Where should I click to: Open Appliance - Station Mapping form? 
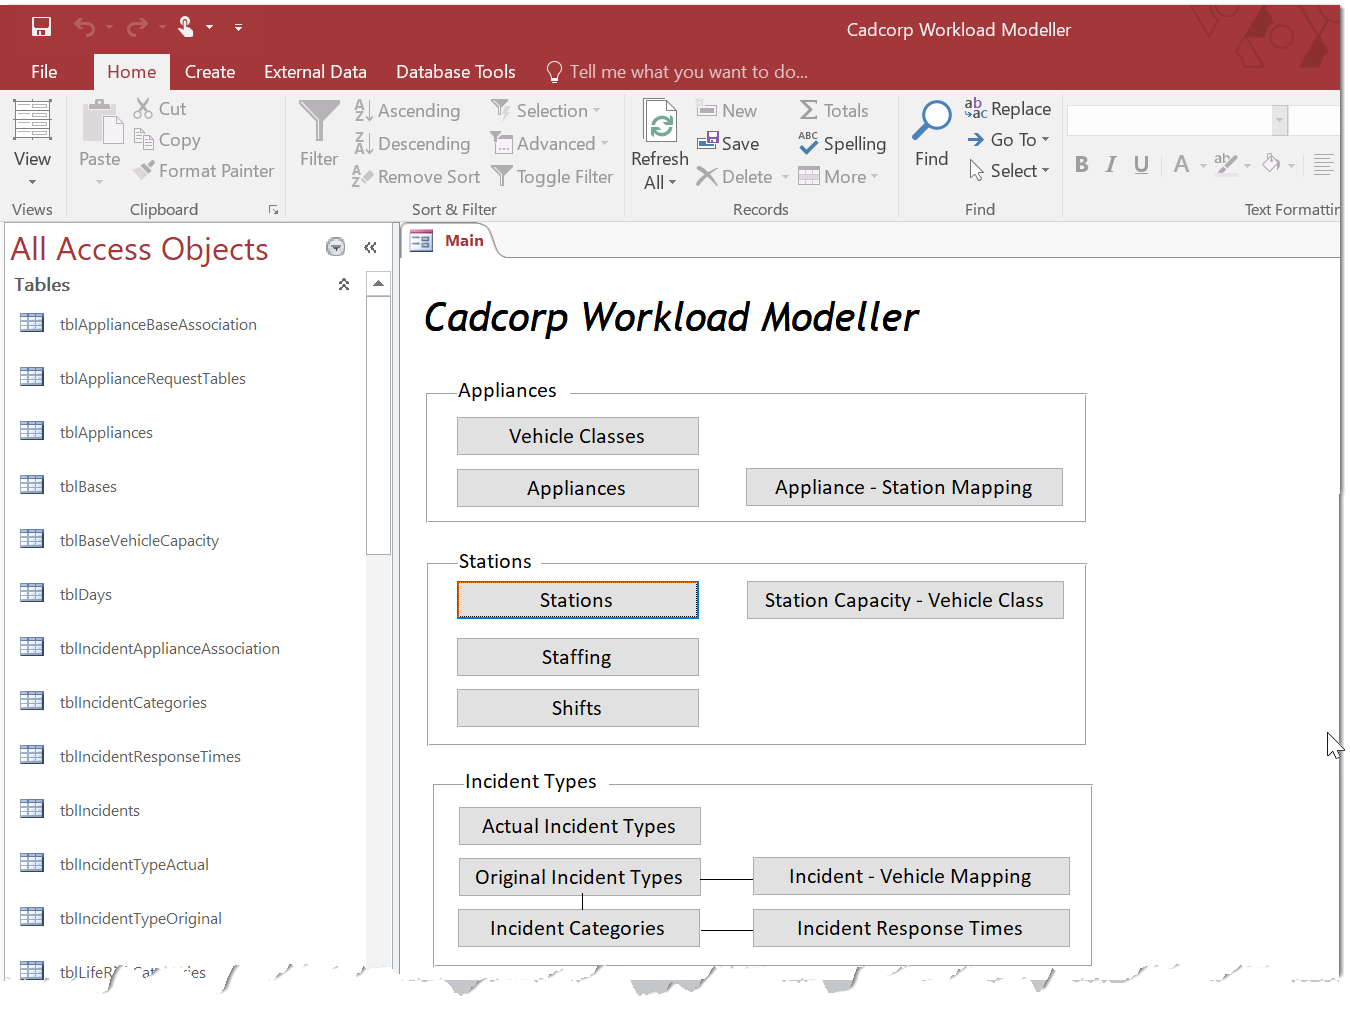pyautogui.click(x=903, y=487)
